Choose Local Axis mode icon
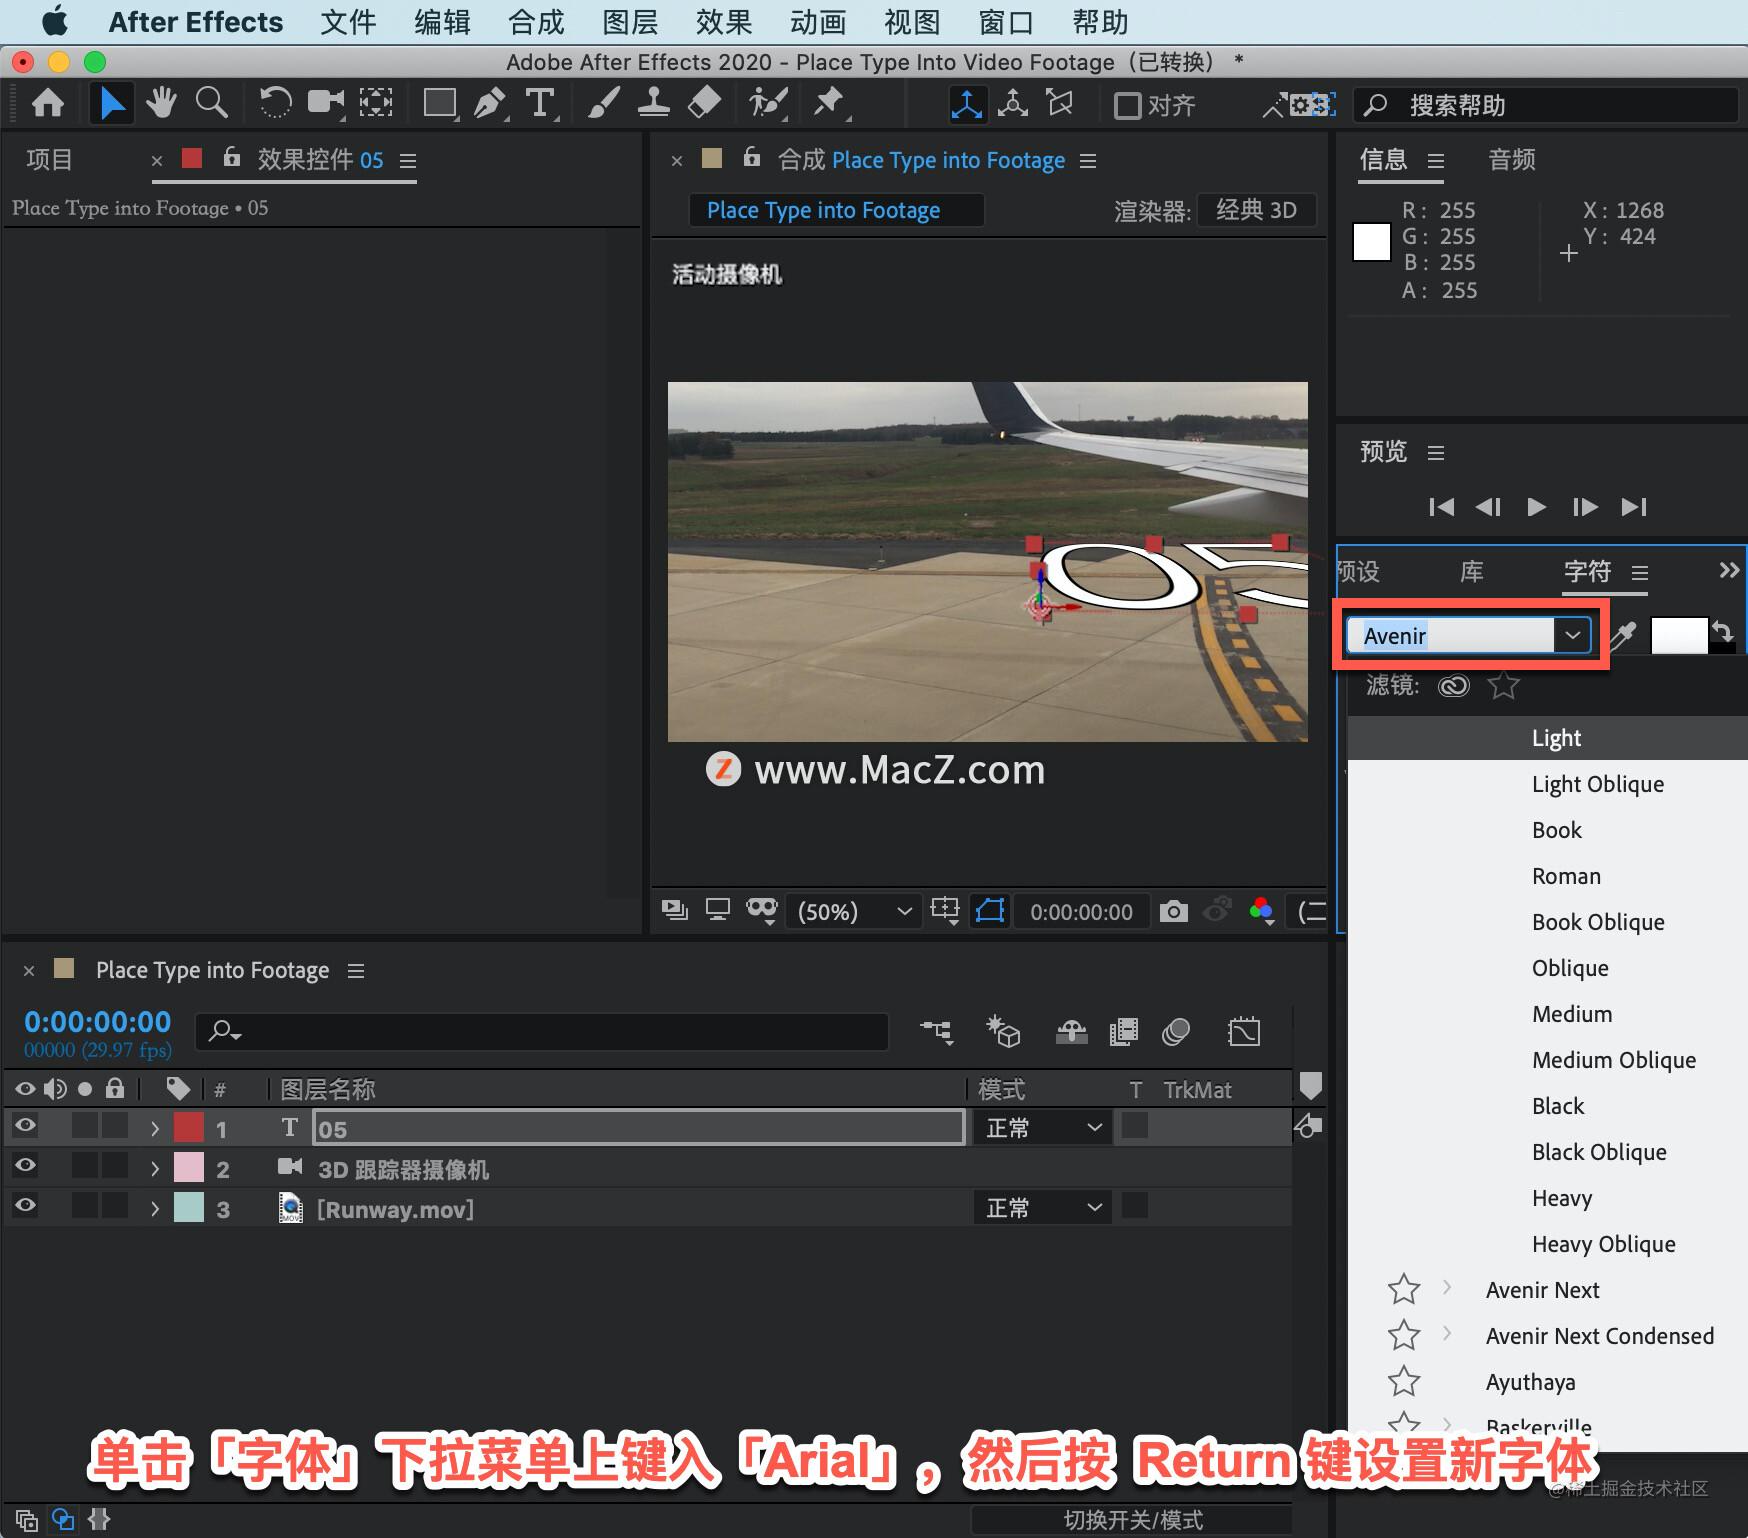 (x=966, y=105)
